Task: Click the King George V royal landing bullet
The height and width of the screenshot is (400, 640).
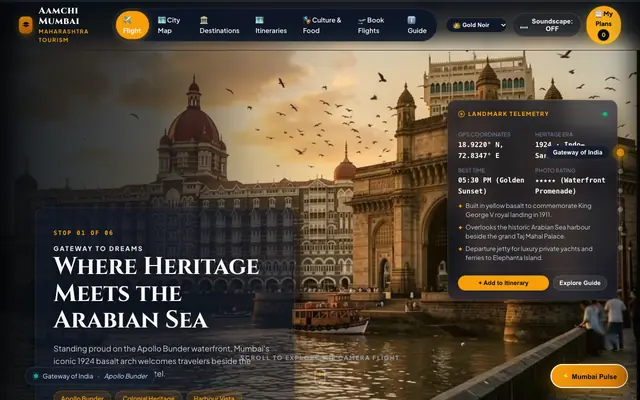Action: tap(528, 210)
